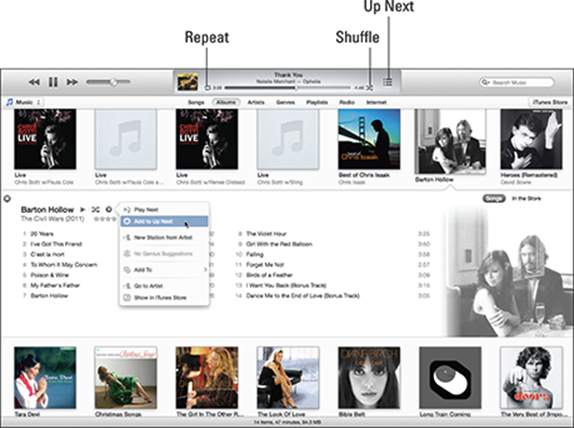
Task: Toggle the Repeat icon in the player
Action: pos(208,88)
